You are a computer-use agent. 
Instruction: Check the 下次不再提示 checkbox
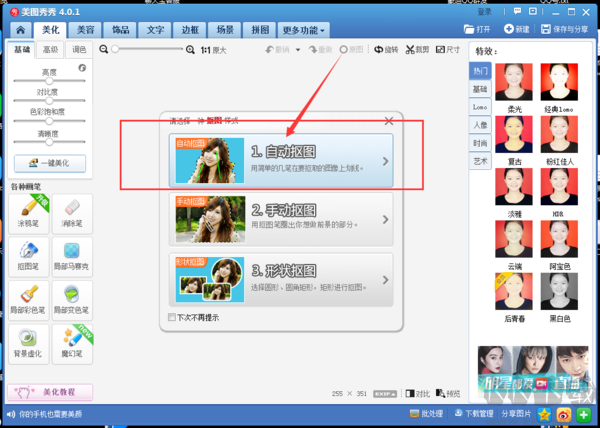pos(172,317)
